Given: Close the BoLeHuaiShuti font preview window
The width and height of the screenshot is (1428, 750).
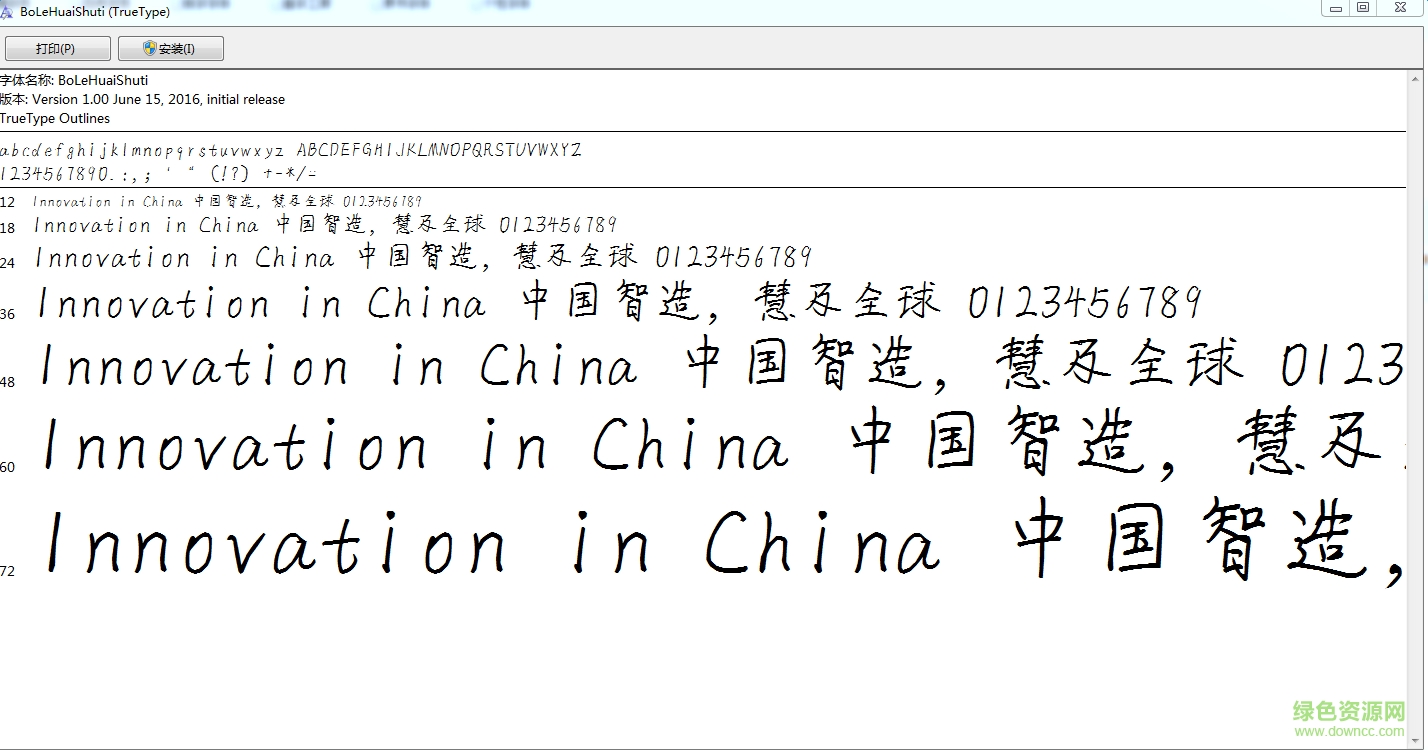Looking at the screenshot, I should tap(1399, 8).
